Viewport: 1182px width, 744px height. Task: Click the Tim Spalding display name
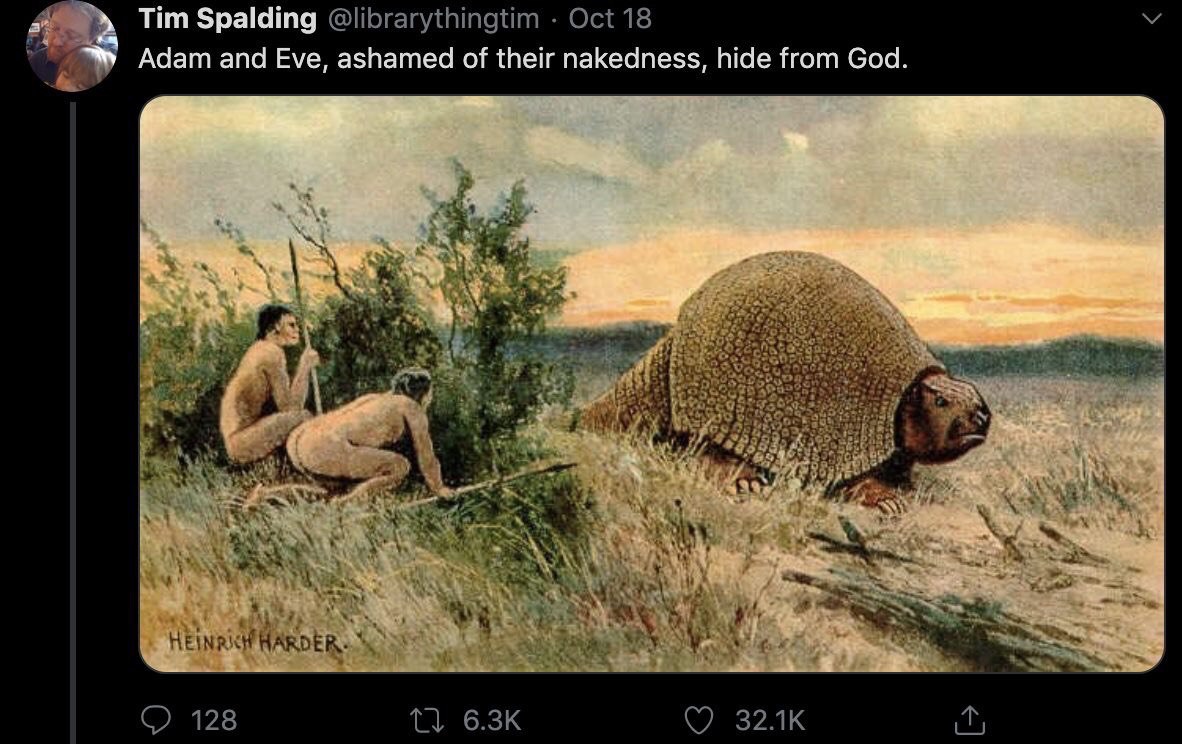(228, 19)
